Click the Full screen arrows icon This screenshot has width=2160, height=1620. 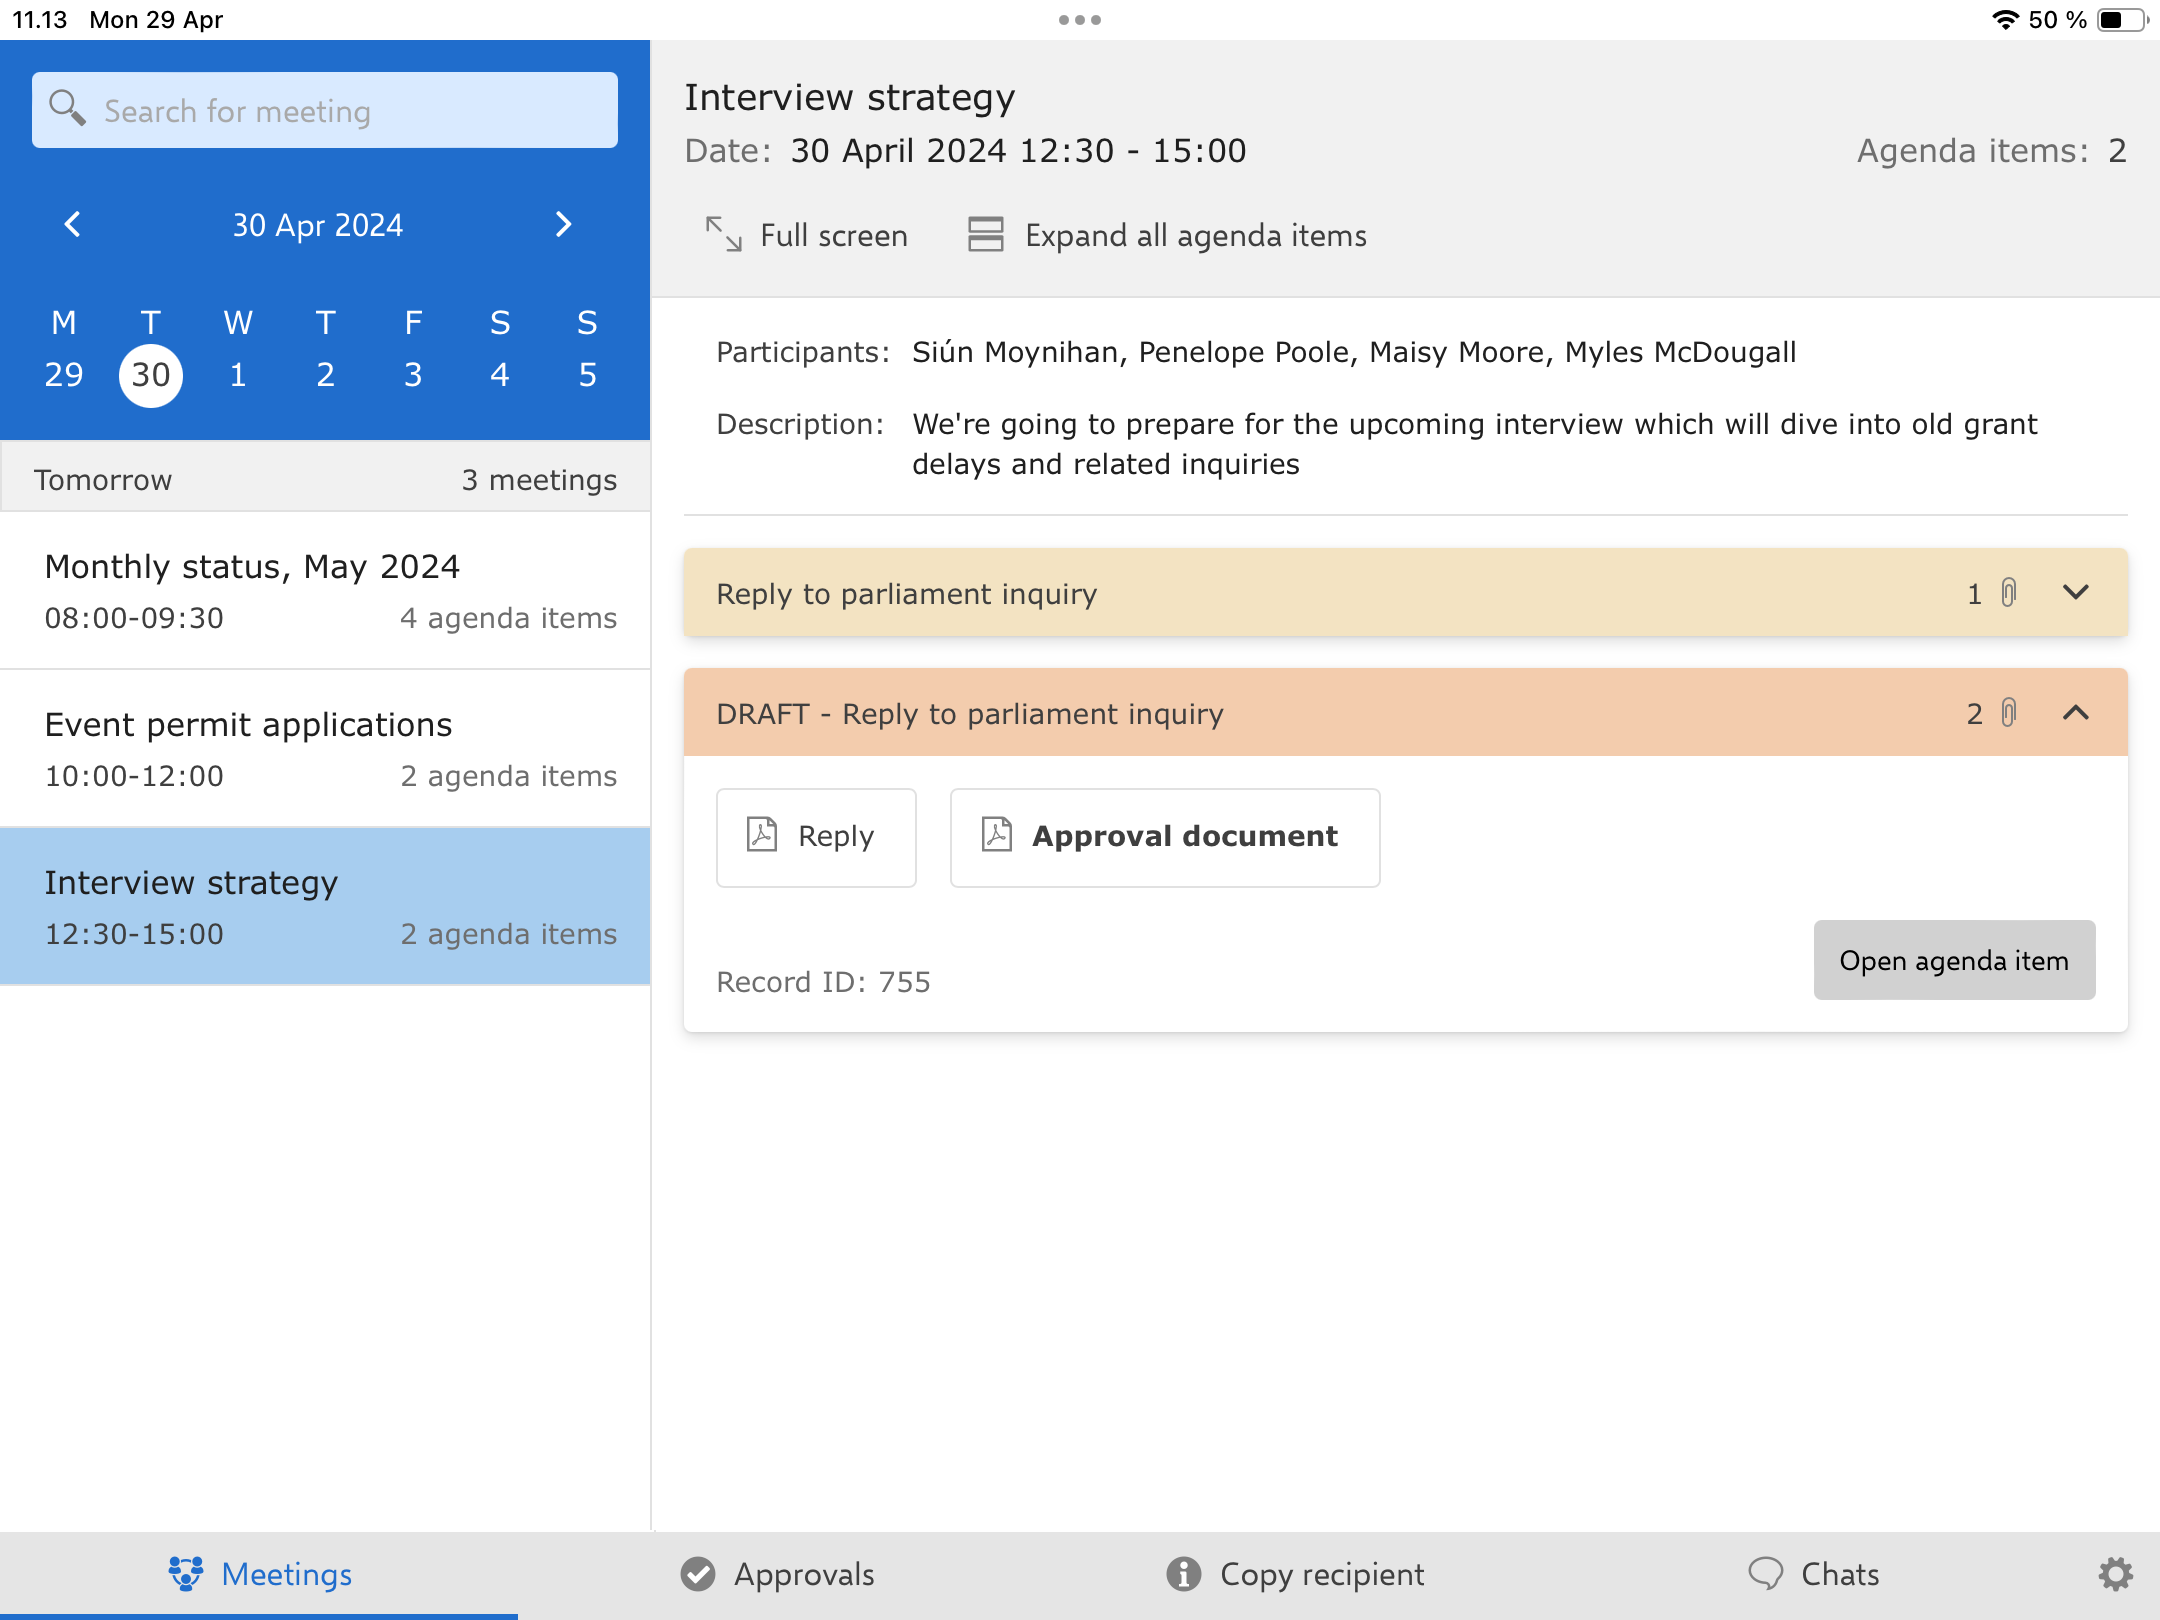click(723, 235)
